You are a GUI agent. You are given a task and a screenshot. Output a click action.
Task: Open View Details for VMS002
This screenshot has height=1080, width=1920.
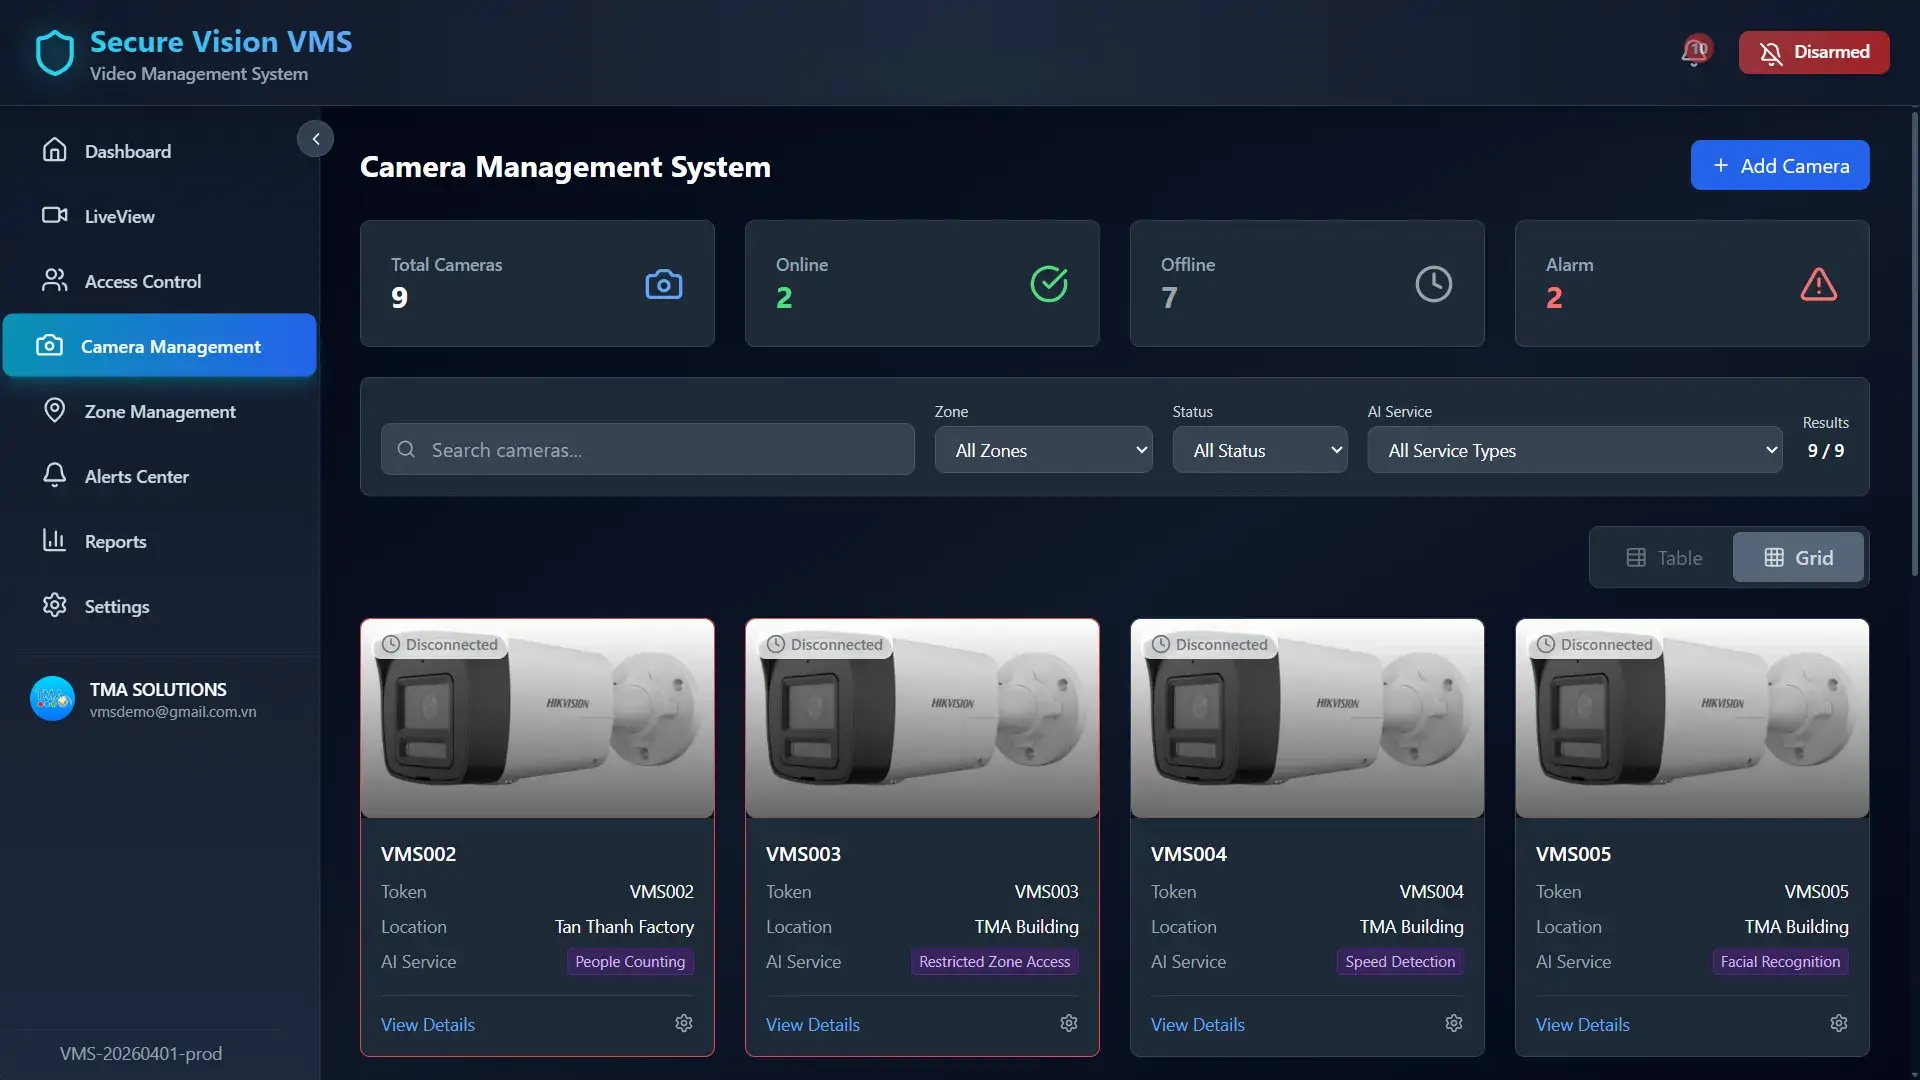428,1024
